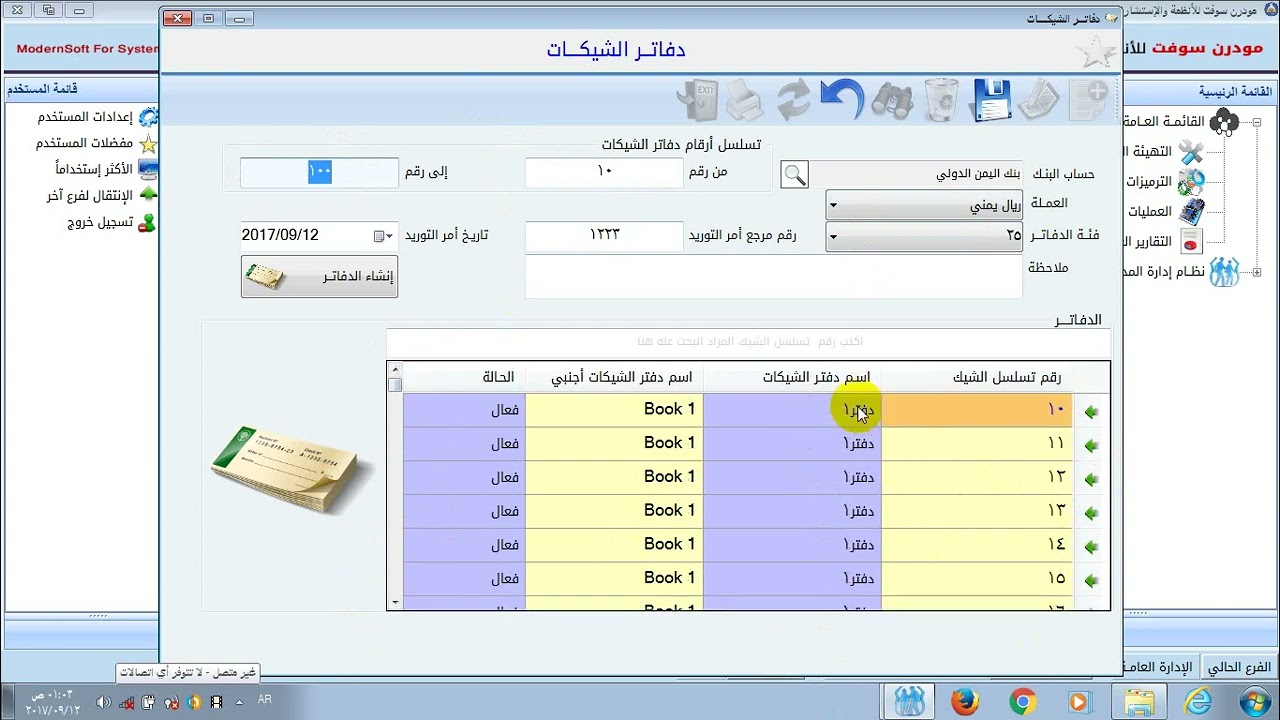Expand the نظام إدارة tree node
Screen dimensions: 1280x720
pos(1257,271)
